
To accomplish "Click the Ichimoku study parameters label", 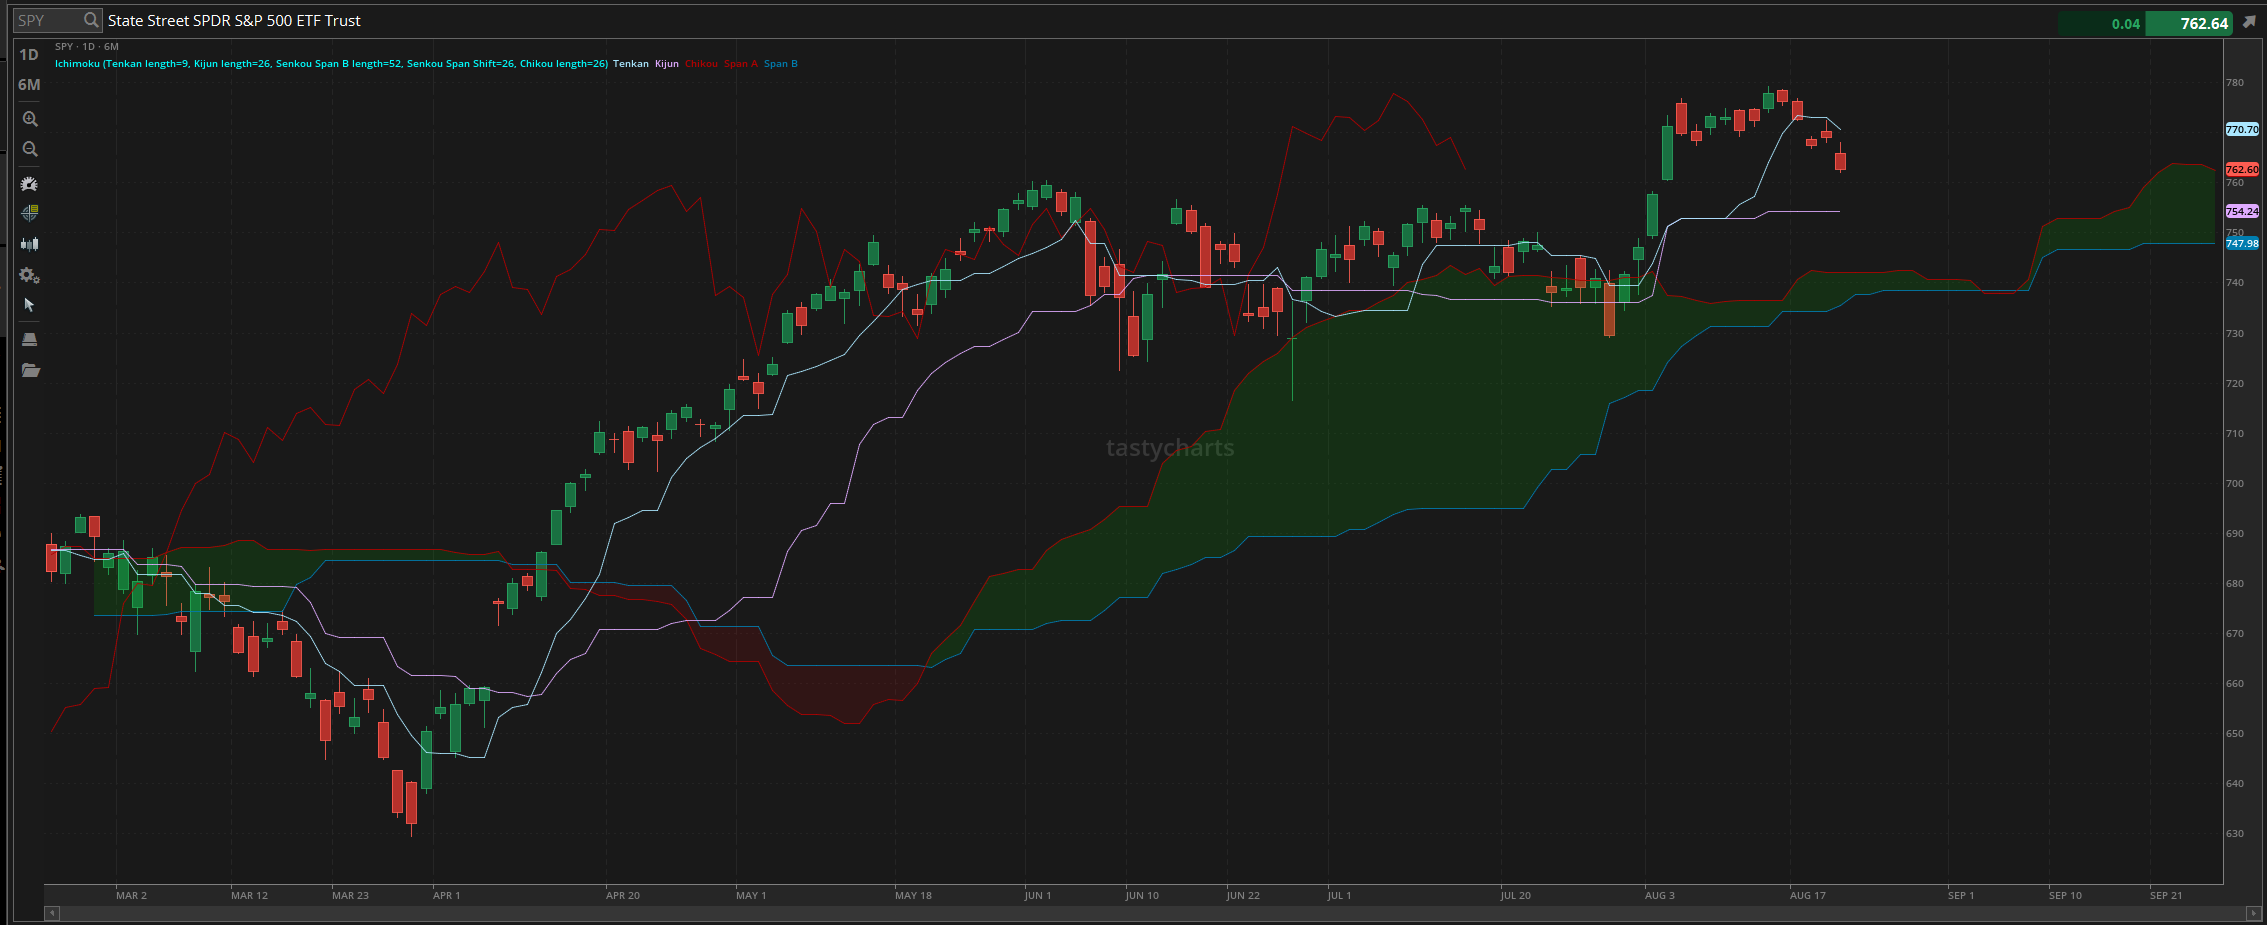I will coord(331,64).
